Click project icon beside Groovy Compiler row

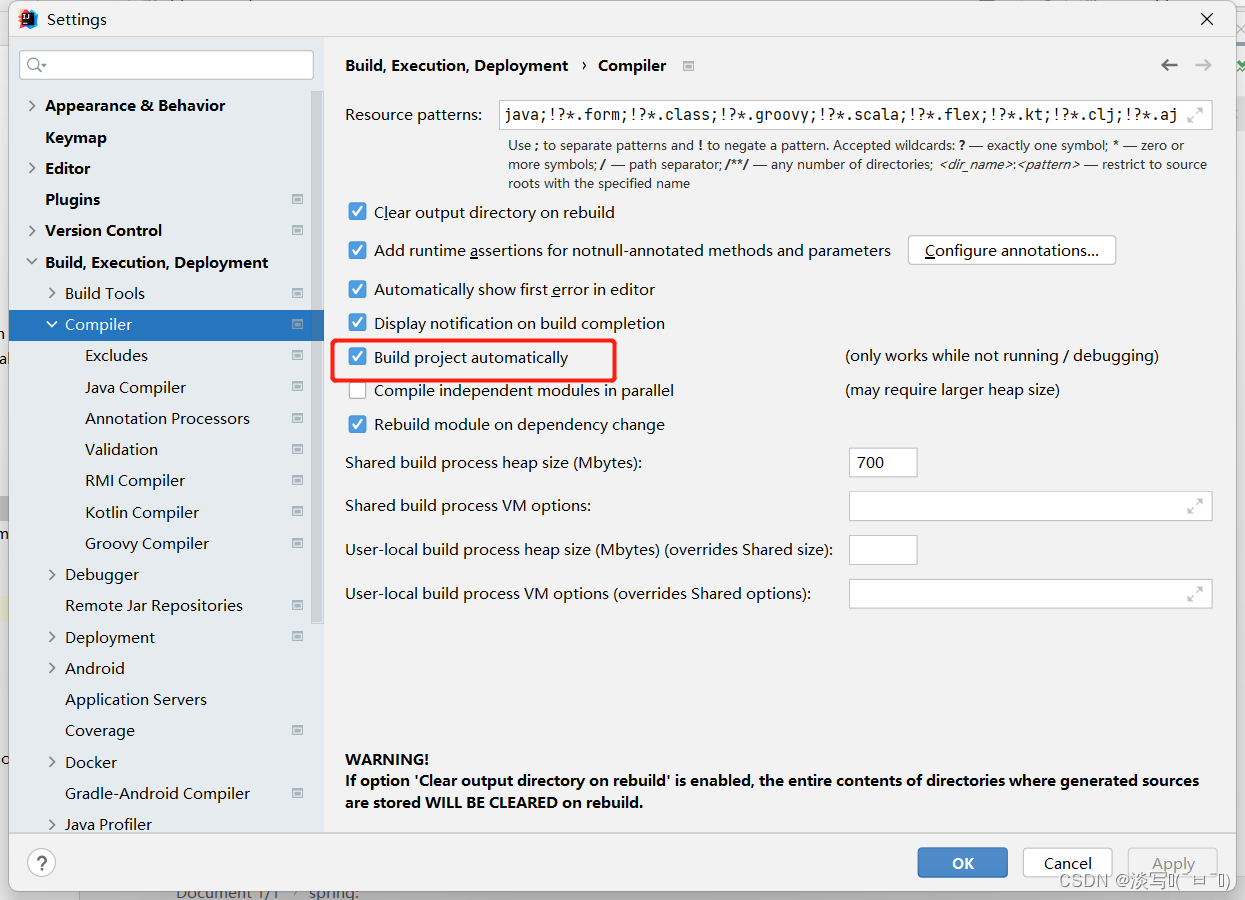297,543
